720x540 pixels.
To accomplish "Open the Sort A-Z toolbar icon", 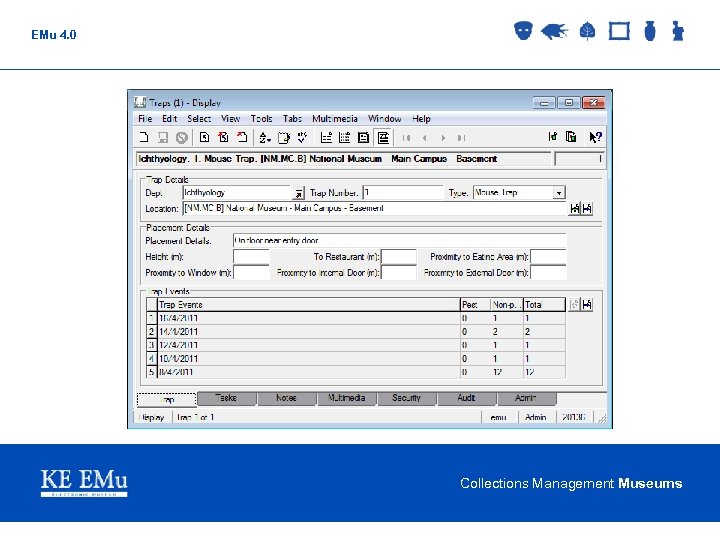I will (x=264, y=137).
